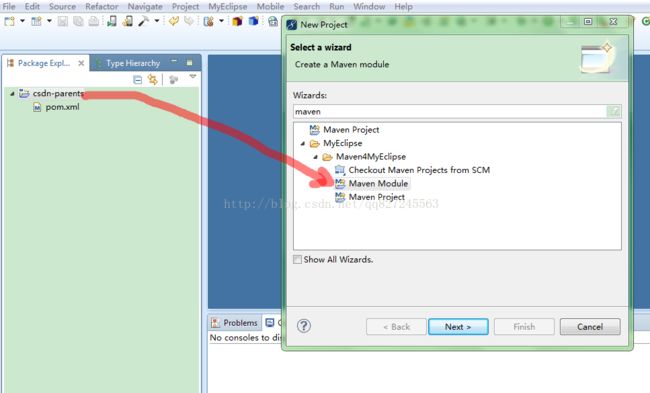Open the dropdown beside the server debug icon

click(x=221, y=21)
